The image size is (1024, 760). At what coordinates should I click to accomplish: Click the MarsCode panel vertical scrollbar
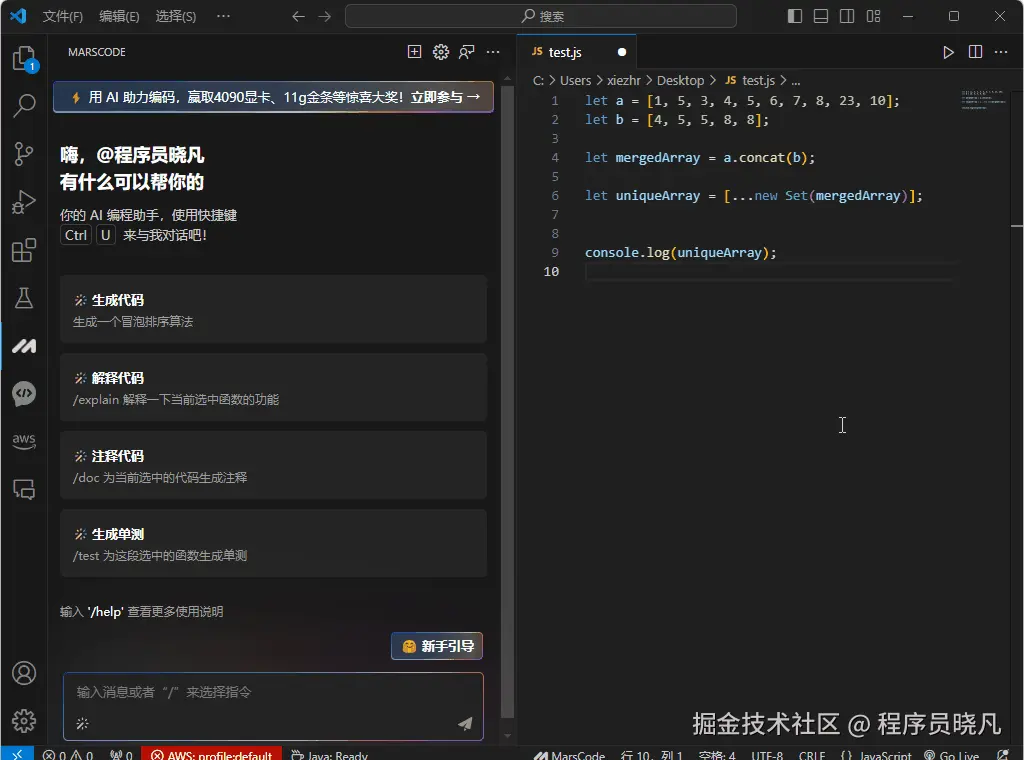(x=507, y=404)
